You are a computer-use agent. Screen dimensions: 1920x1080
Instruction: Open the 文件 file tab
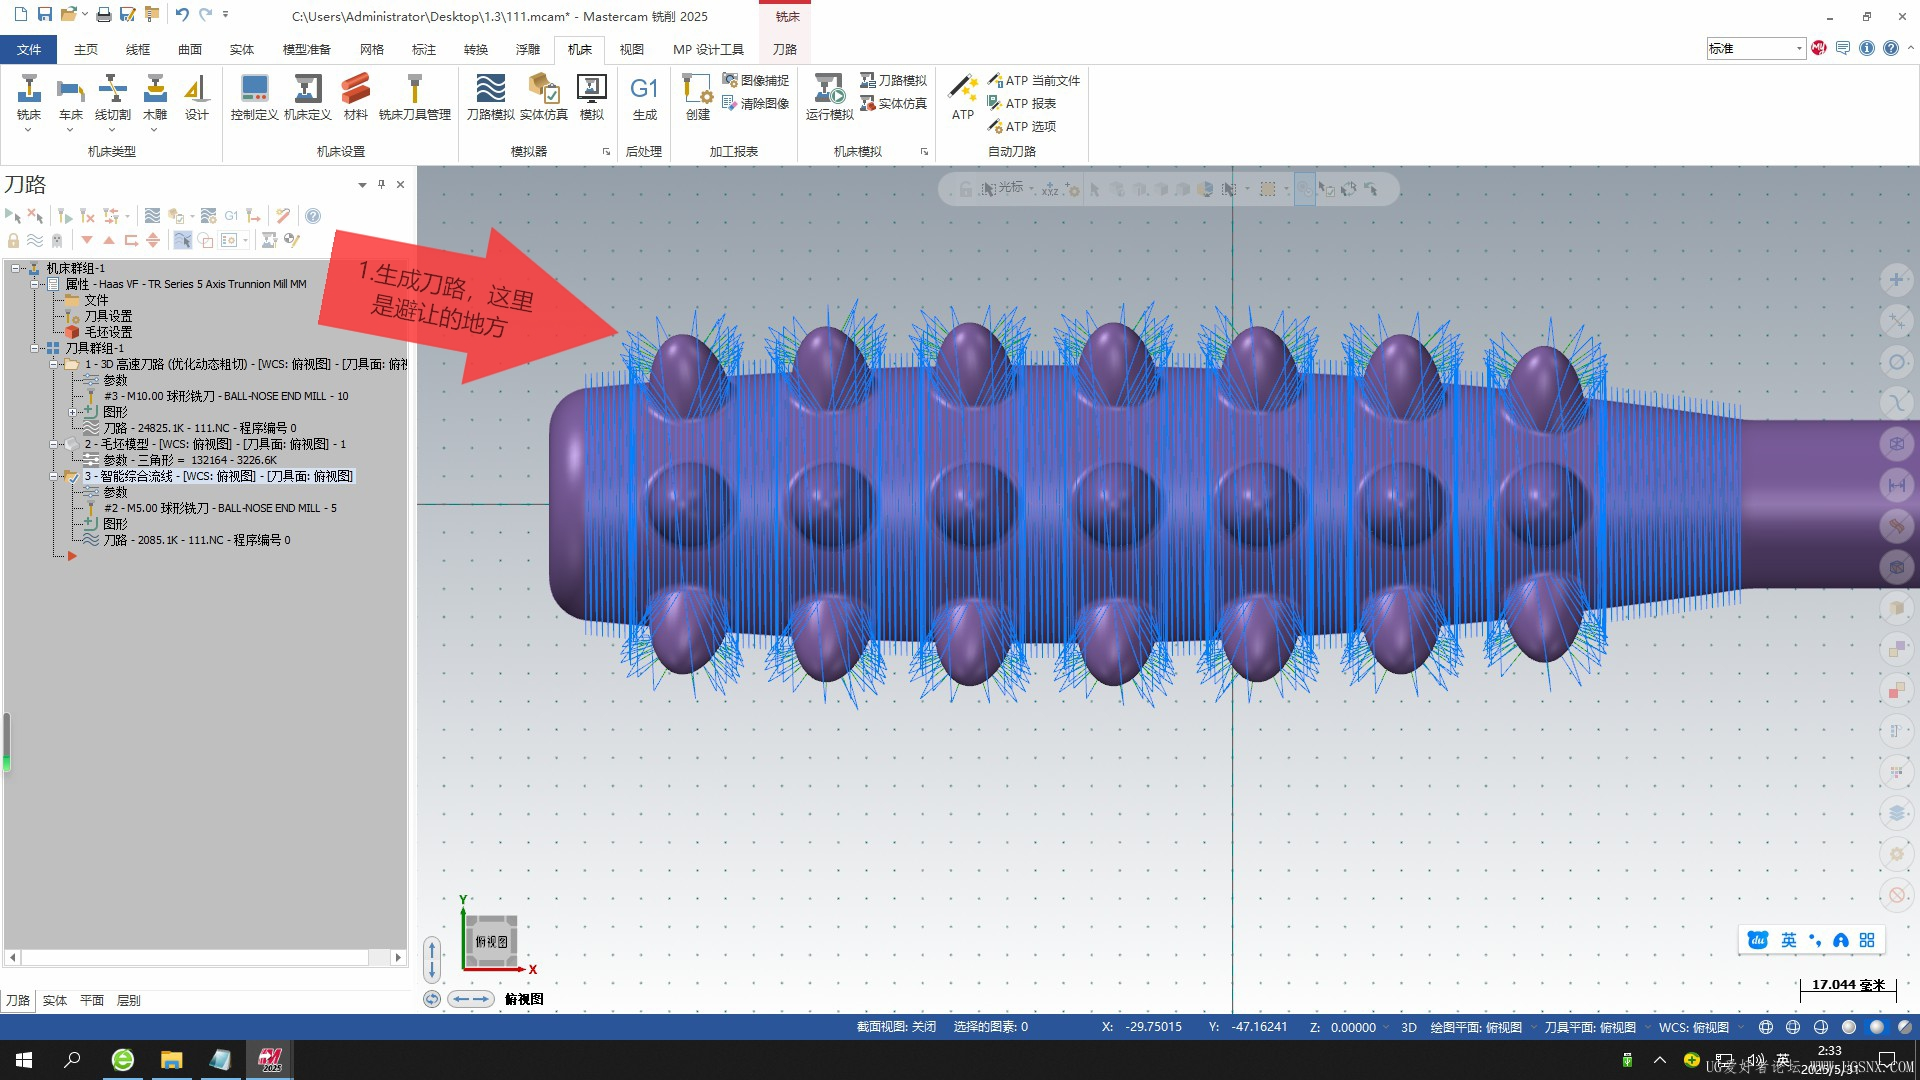(x=29, y=49)
